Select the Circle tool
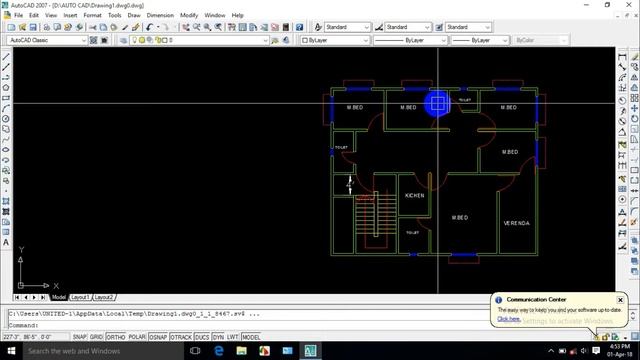The image size is (640, 360). [6, 119]
